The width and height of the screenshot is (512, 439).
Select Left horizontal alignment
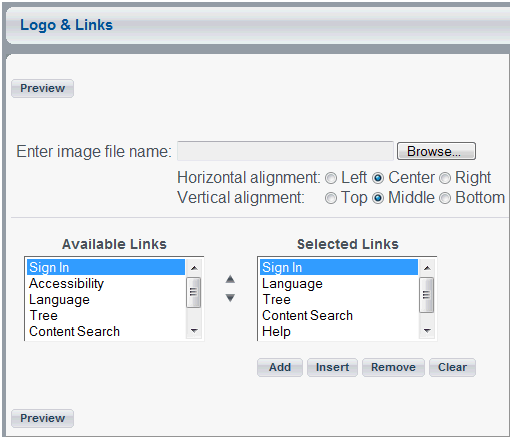pyautogui.click(x=331, y=178)
